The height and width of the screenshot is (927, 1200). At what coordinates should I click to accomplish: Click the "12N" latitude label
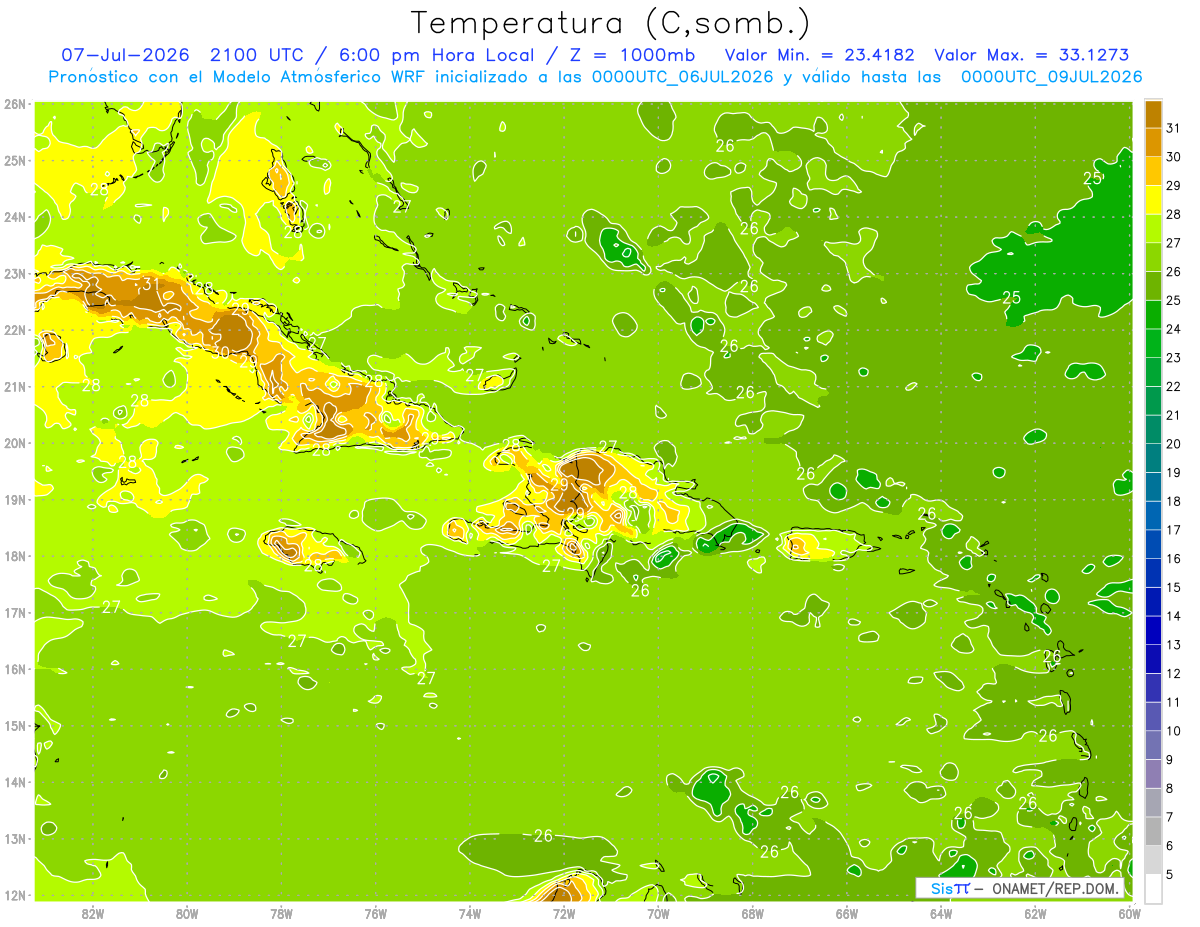click(15, 895)
